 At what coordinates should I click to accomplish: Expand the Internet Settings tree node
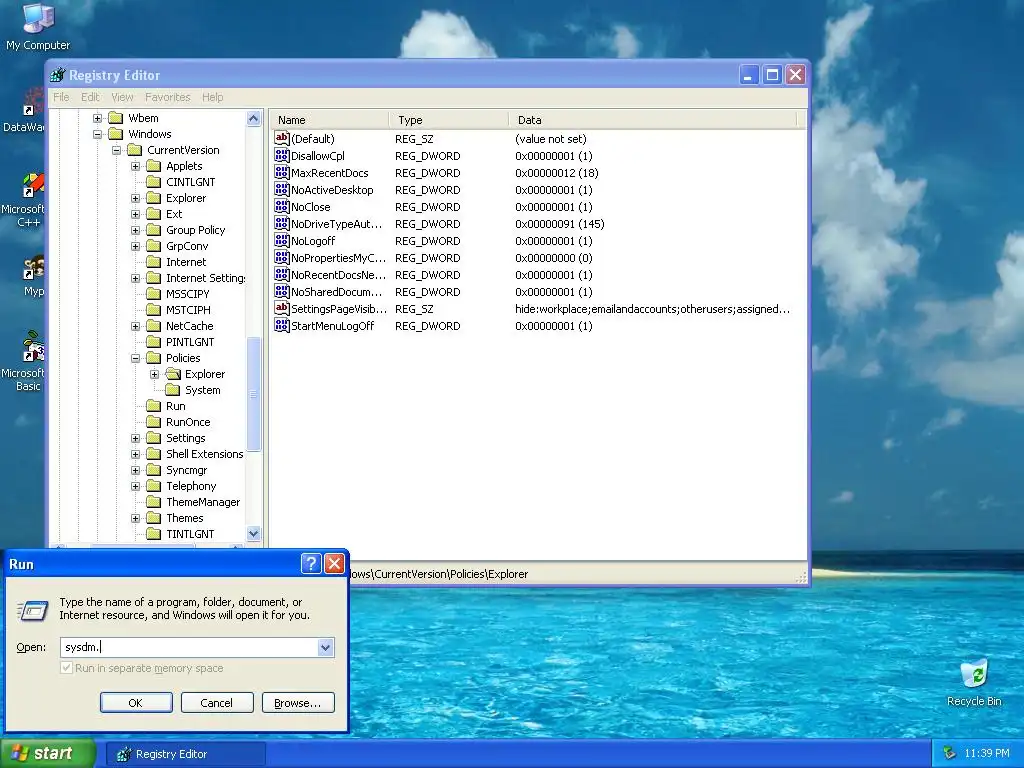[x=135, y=278]
